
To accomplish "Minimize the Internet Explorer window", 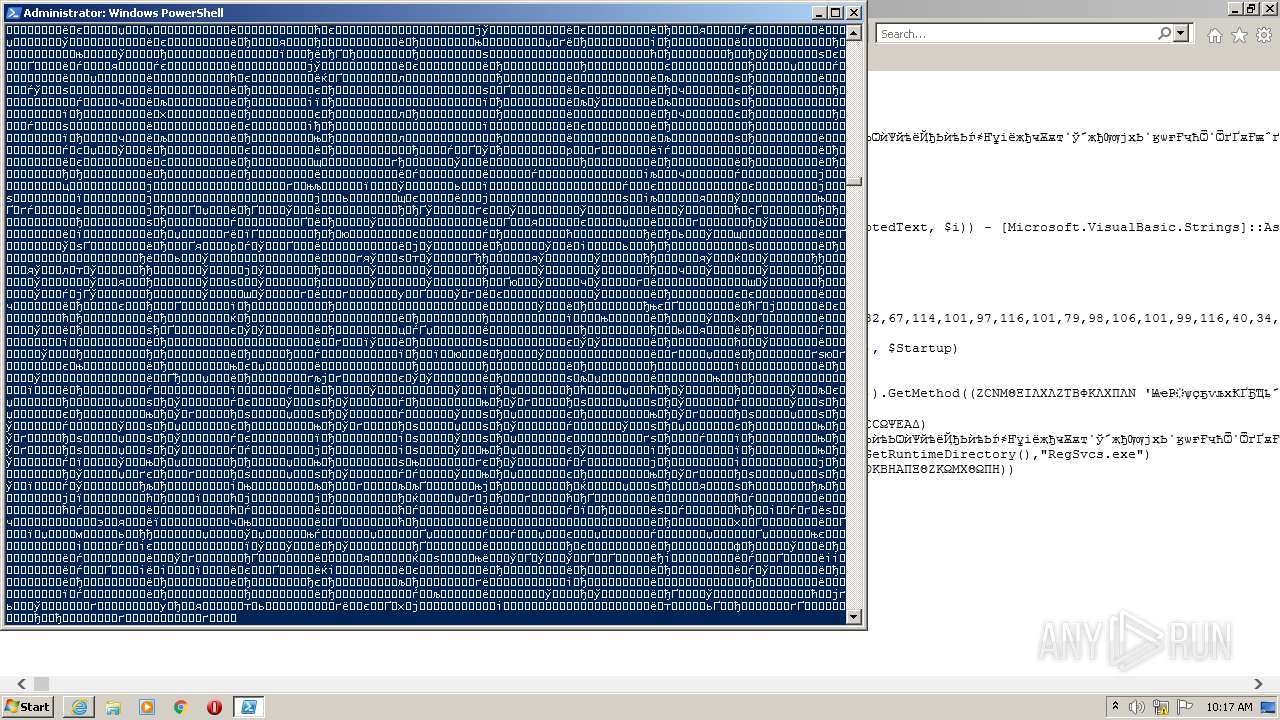I will pos(1233,9).
